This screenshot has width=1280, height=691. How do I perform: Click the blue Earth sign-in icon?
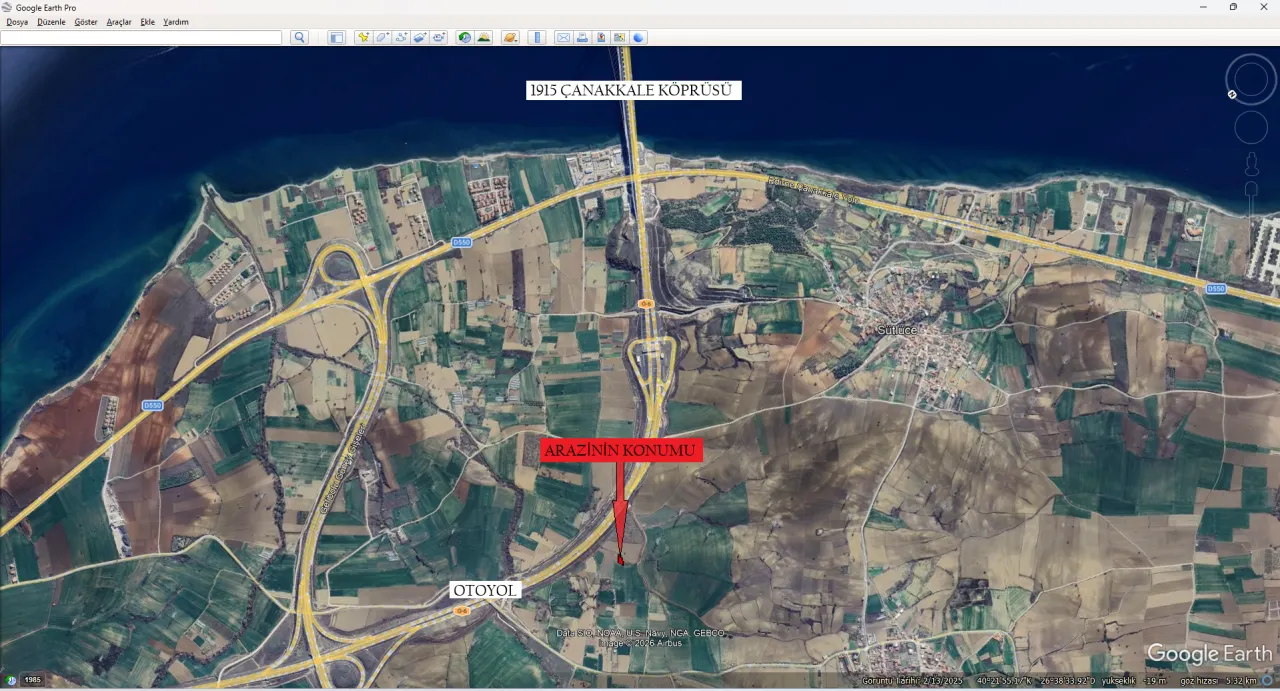(x=639, y=38)
